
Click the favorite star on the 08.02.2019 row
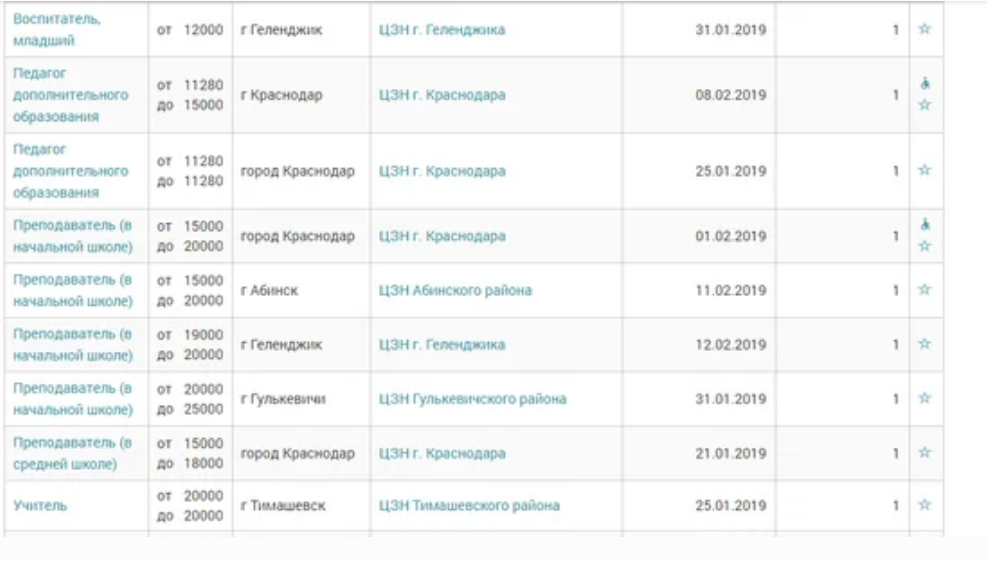point(924,105)
